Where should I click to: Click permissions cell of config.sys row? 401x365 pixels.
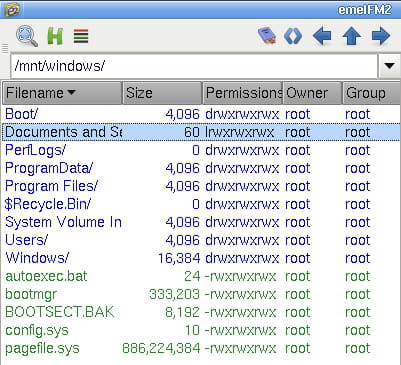pyautogui.click(x=240, y=330)
